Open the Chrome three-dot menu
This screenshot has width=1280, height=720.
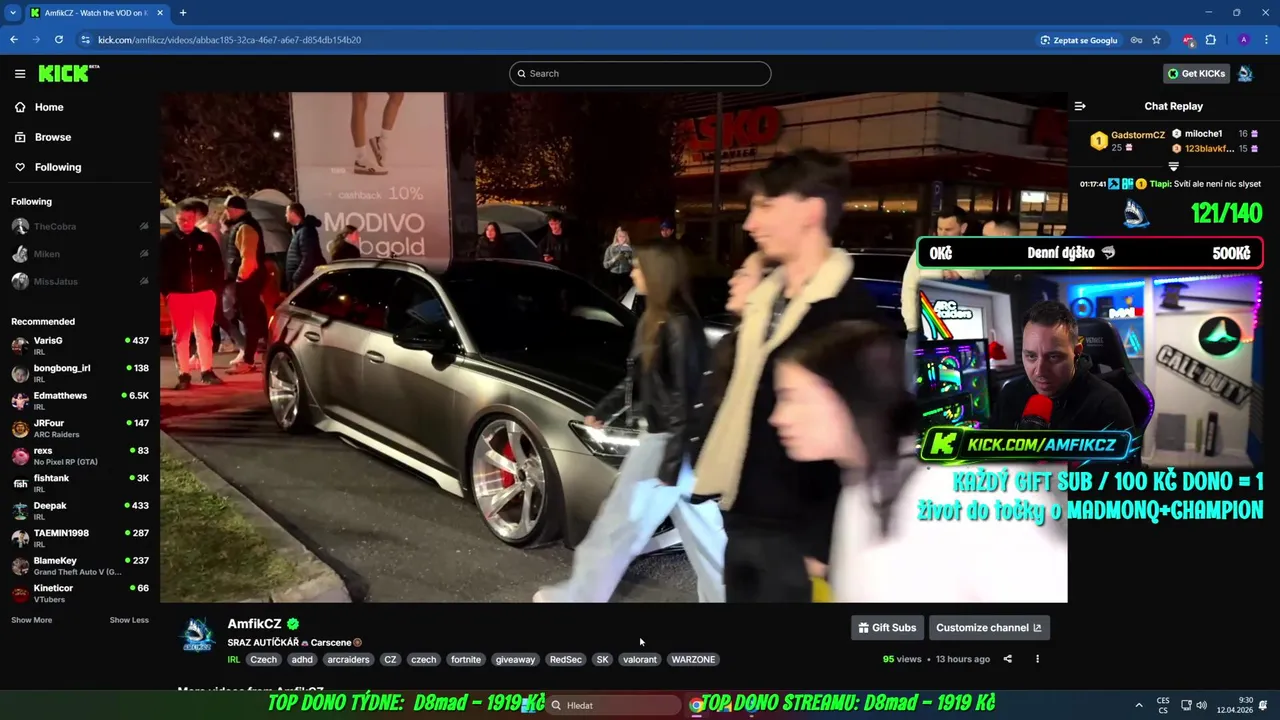click(1265, 40)
